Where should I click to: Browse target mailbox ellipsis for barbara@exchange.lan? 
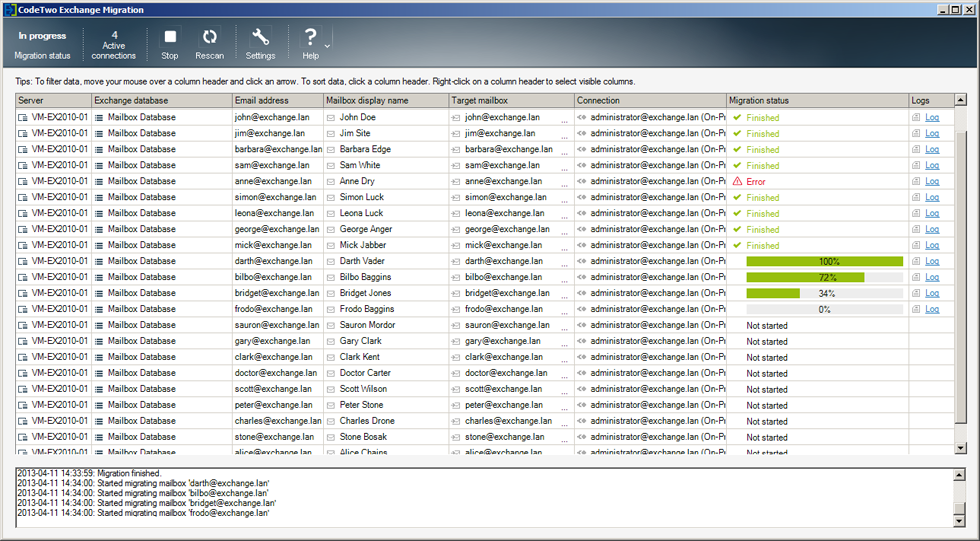click(x=564, y=152)
